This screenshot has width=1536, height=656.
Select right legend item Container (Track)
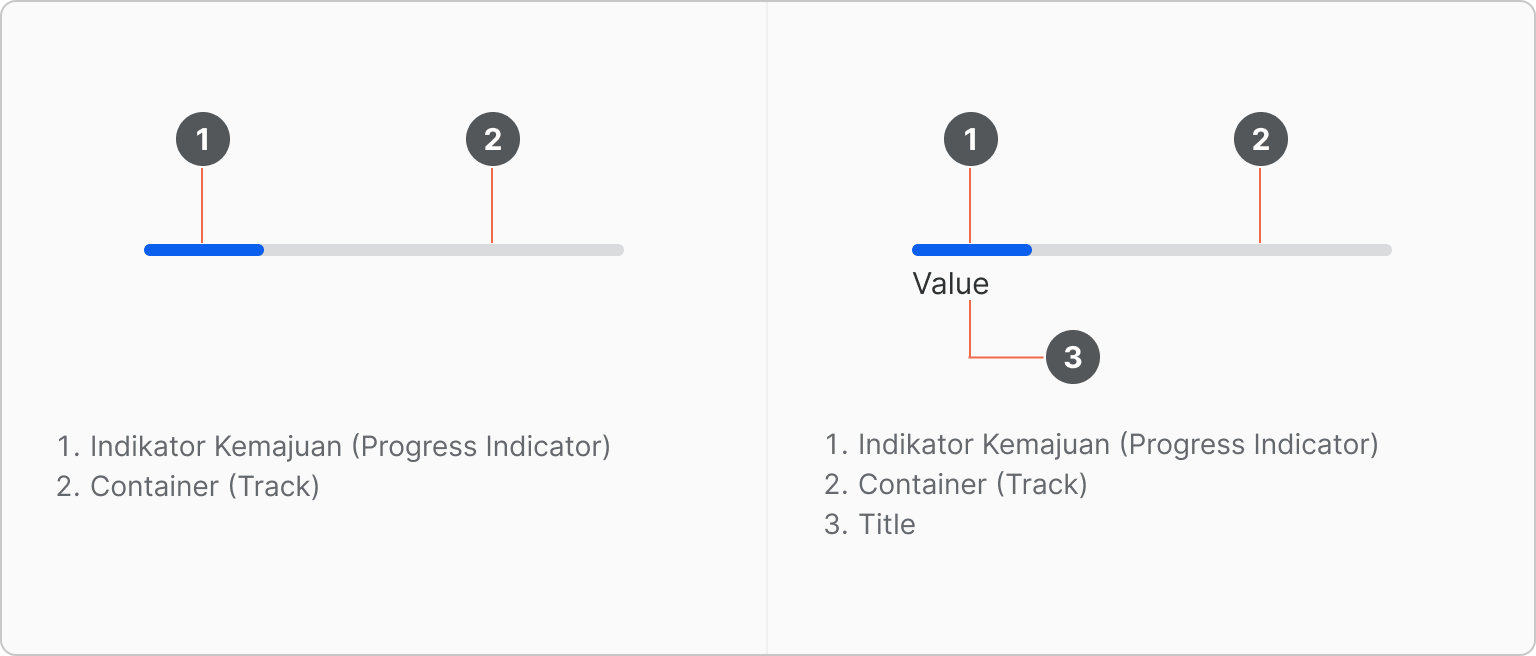tap(956, 485)
